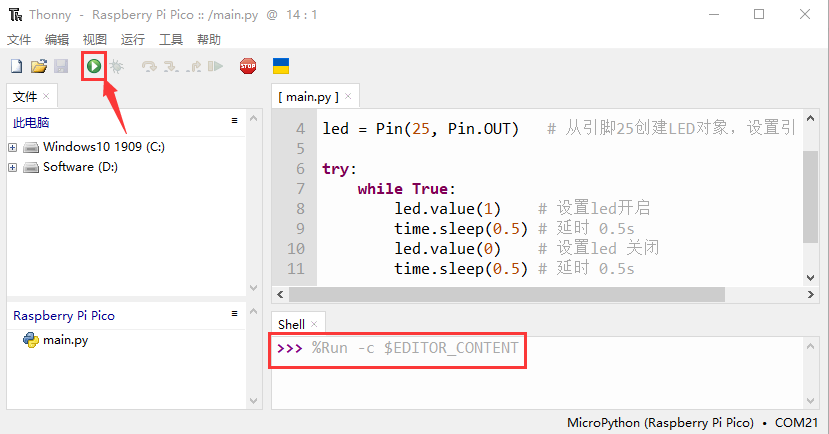Screen dimensions: 829x434
Task: Open the 编辑 menu
Action: point(57,40)
